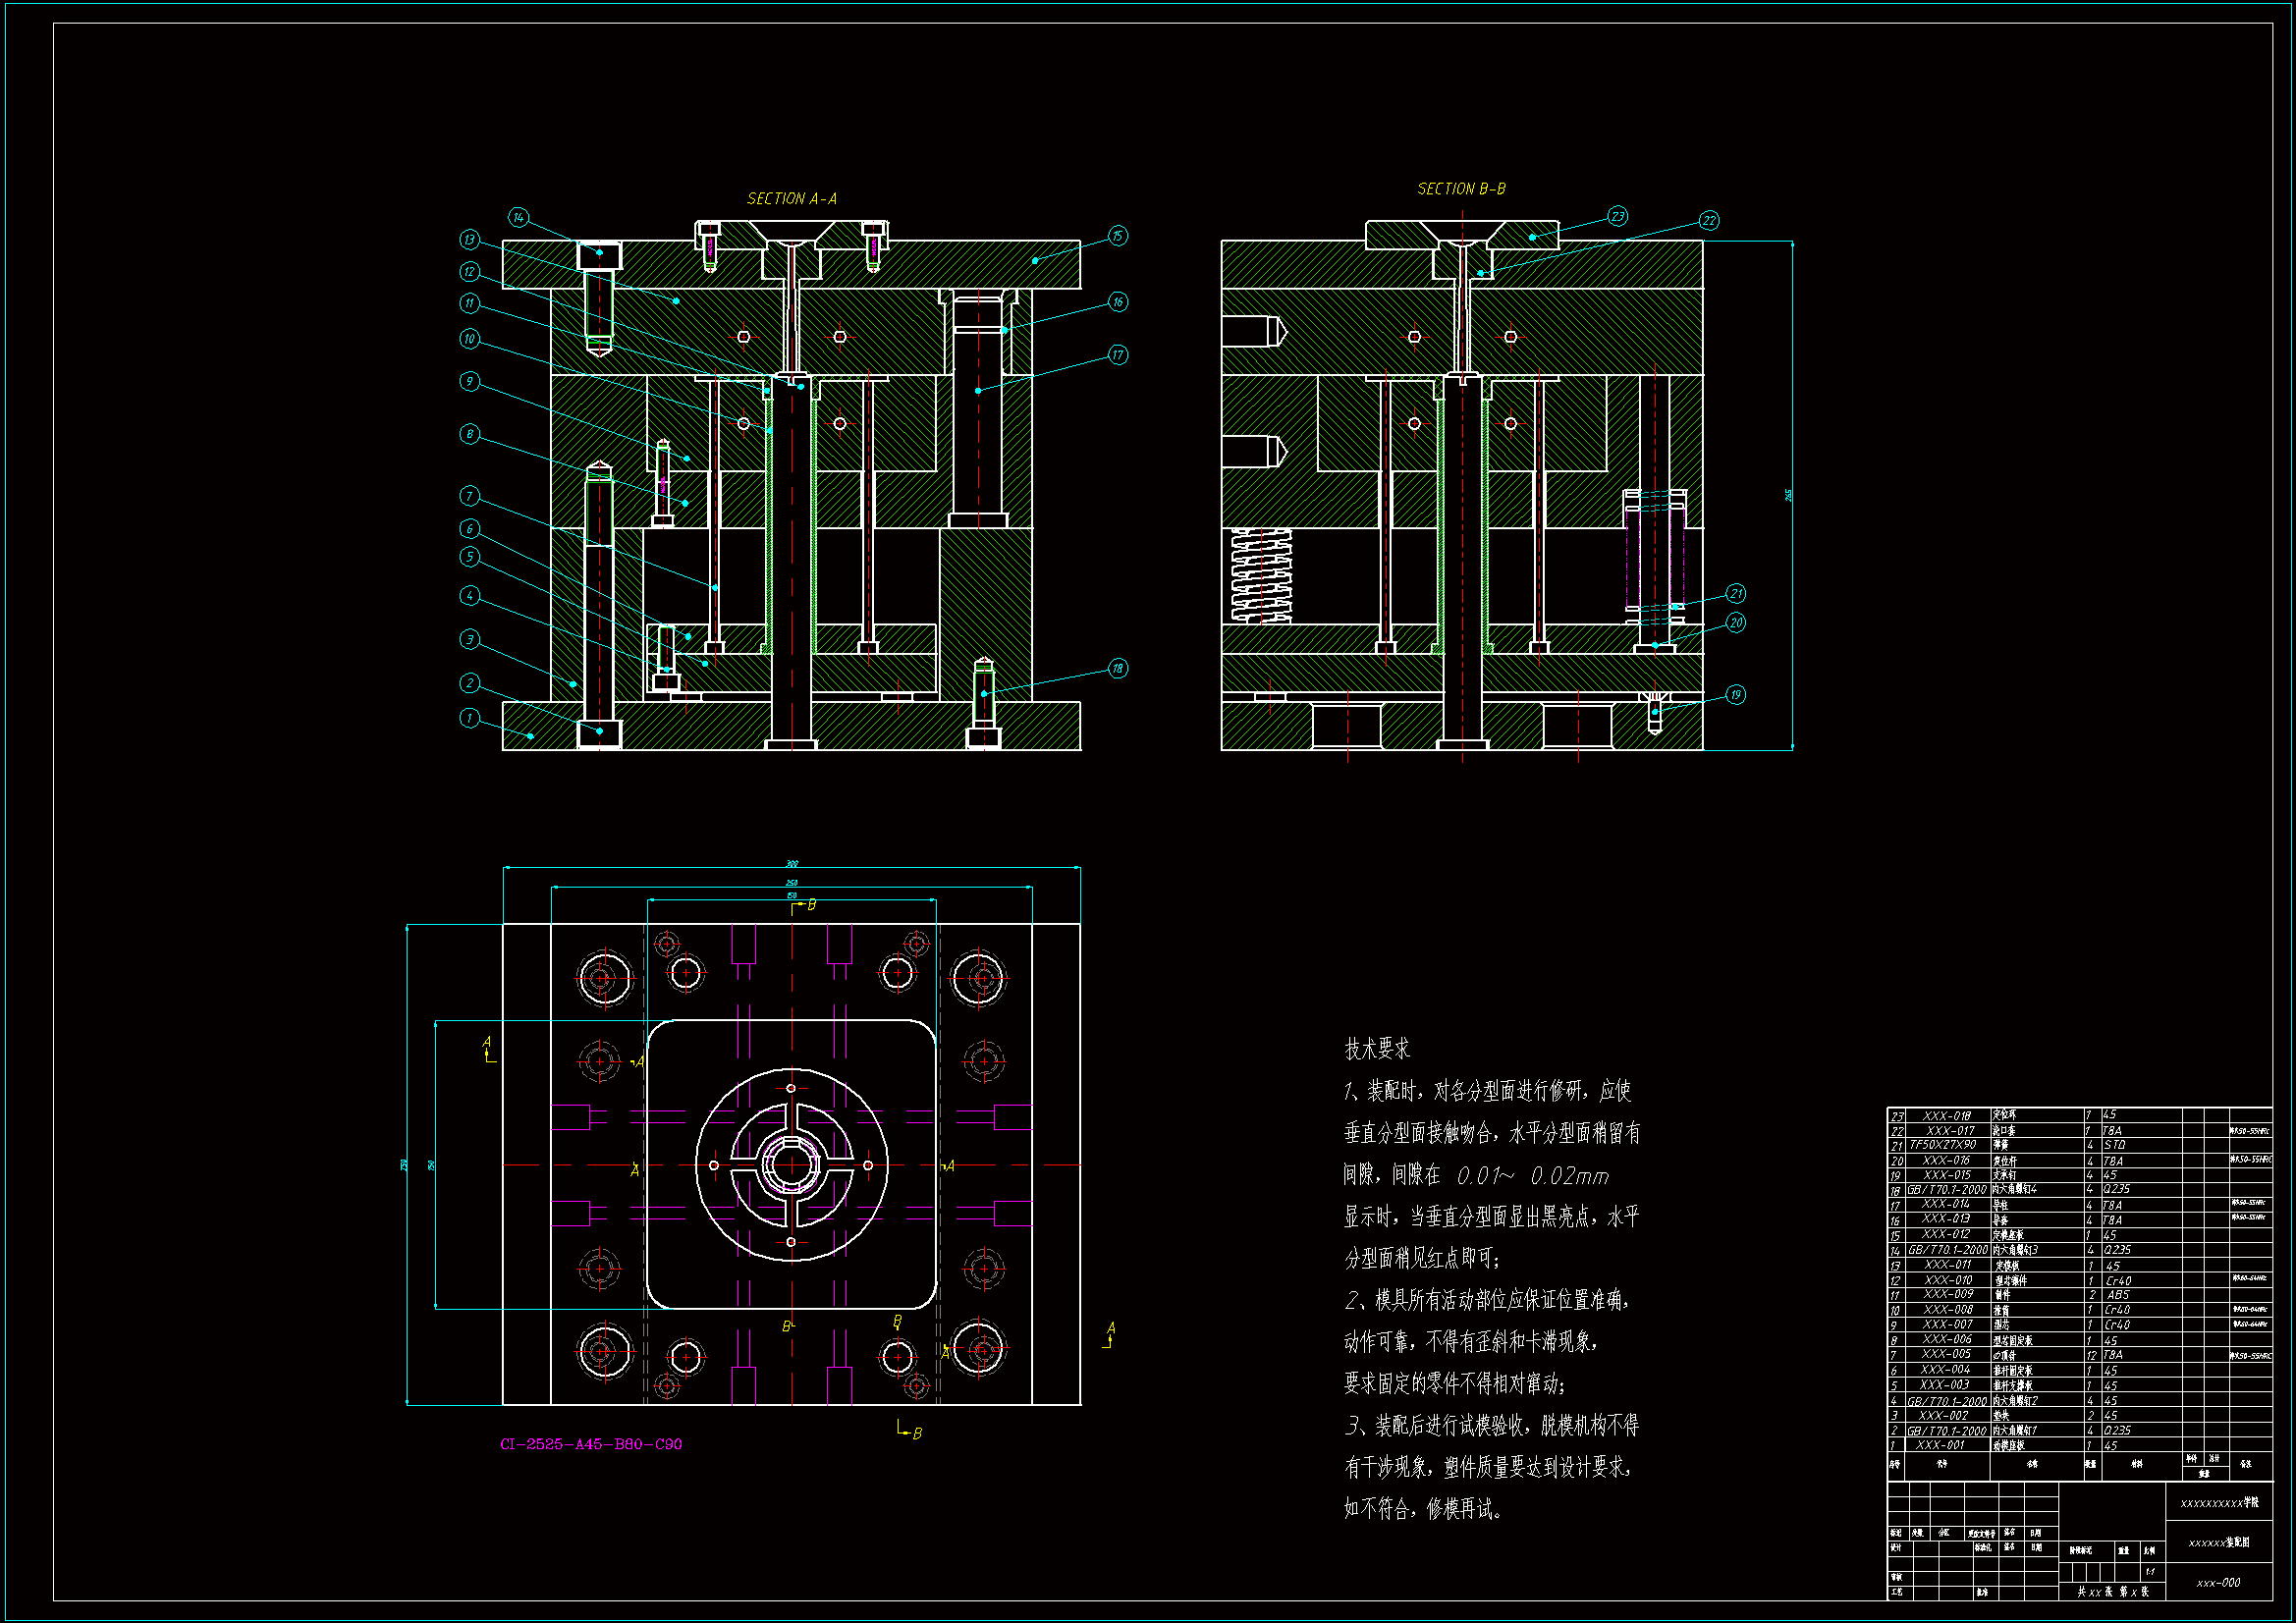The image size is (2296, 1623).
Task: Click the XXX-001 part number cell
Action: pos(1940,1445)
